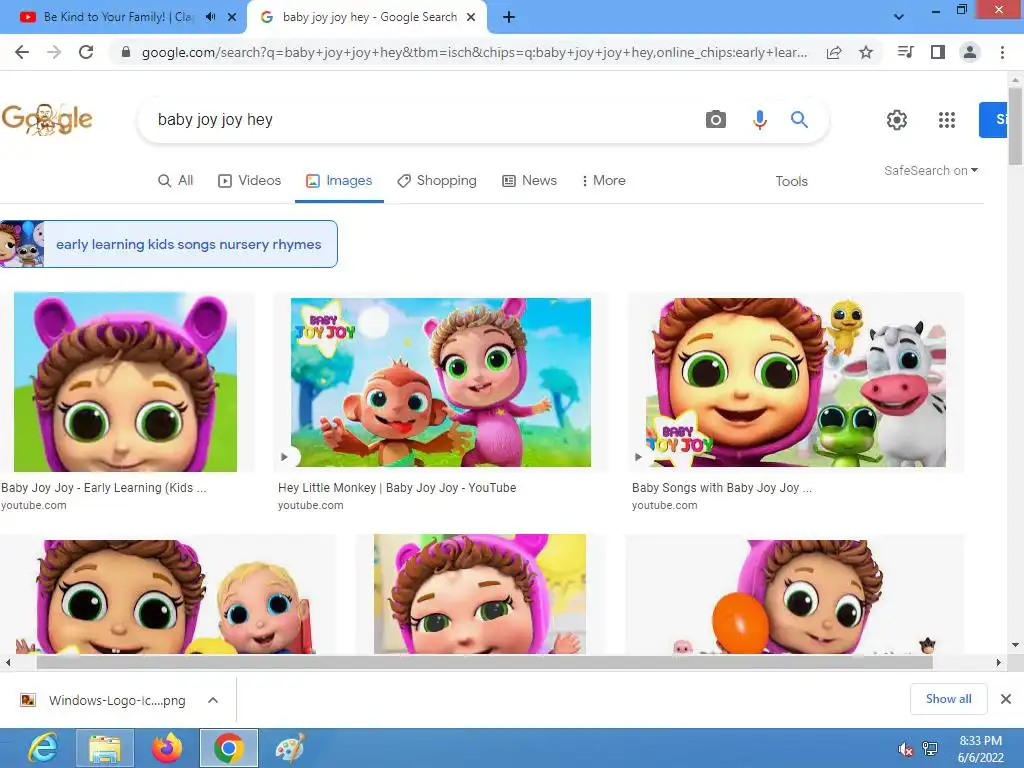The width and height of the screenshot is (1024, 768).
Task: Open the Hey Little Monkey title link
Action: coord(397,488)
